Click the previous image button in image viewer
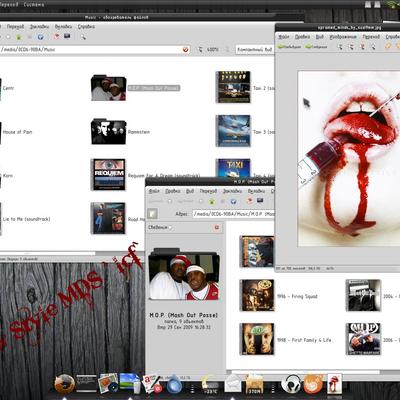Screen dimensions: 400x400 (290, 47)
